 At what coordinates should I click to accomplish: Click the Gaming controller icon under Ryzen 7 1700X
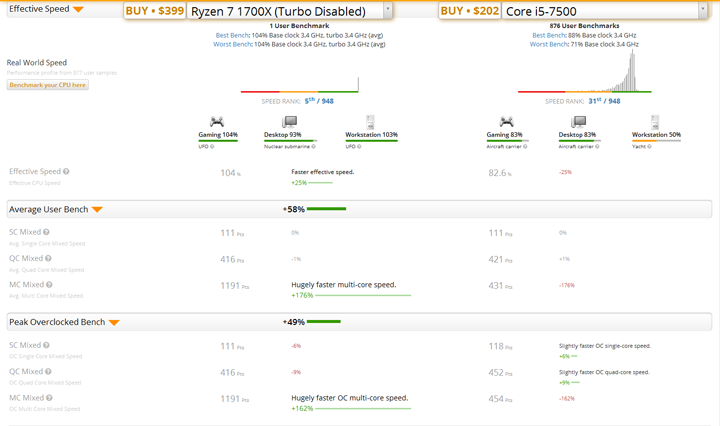click(x=216, y=122)
